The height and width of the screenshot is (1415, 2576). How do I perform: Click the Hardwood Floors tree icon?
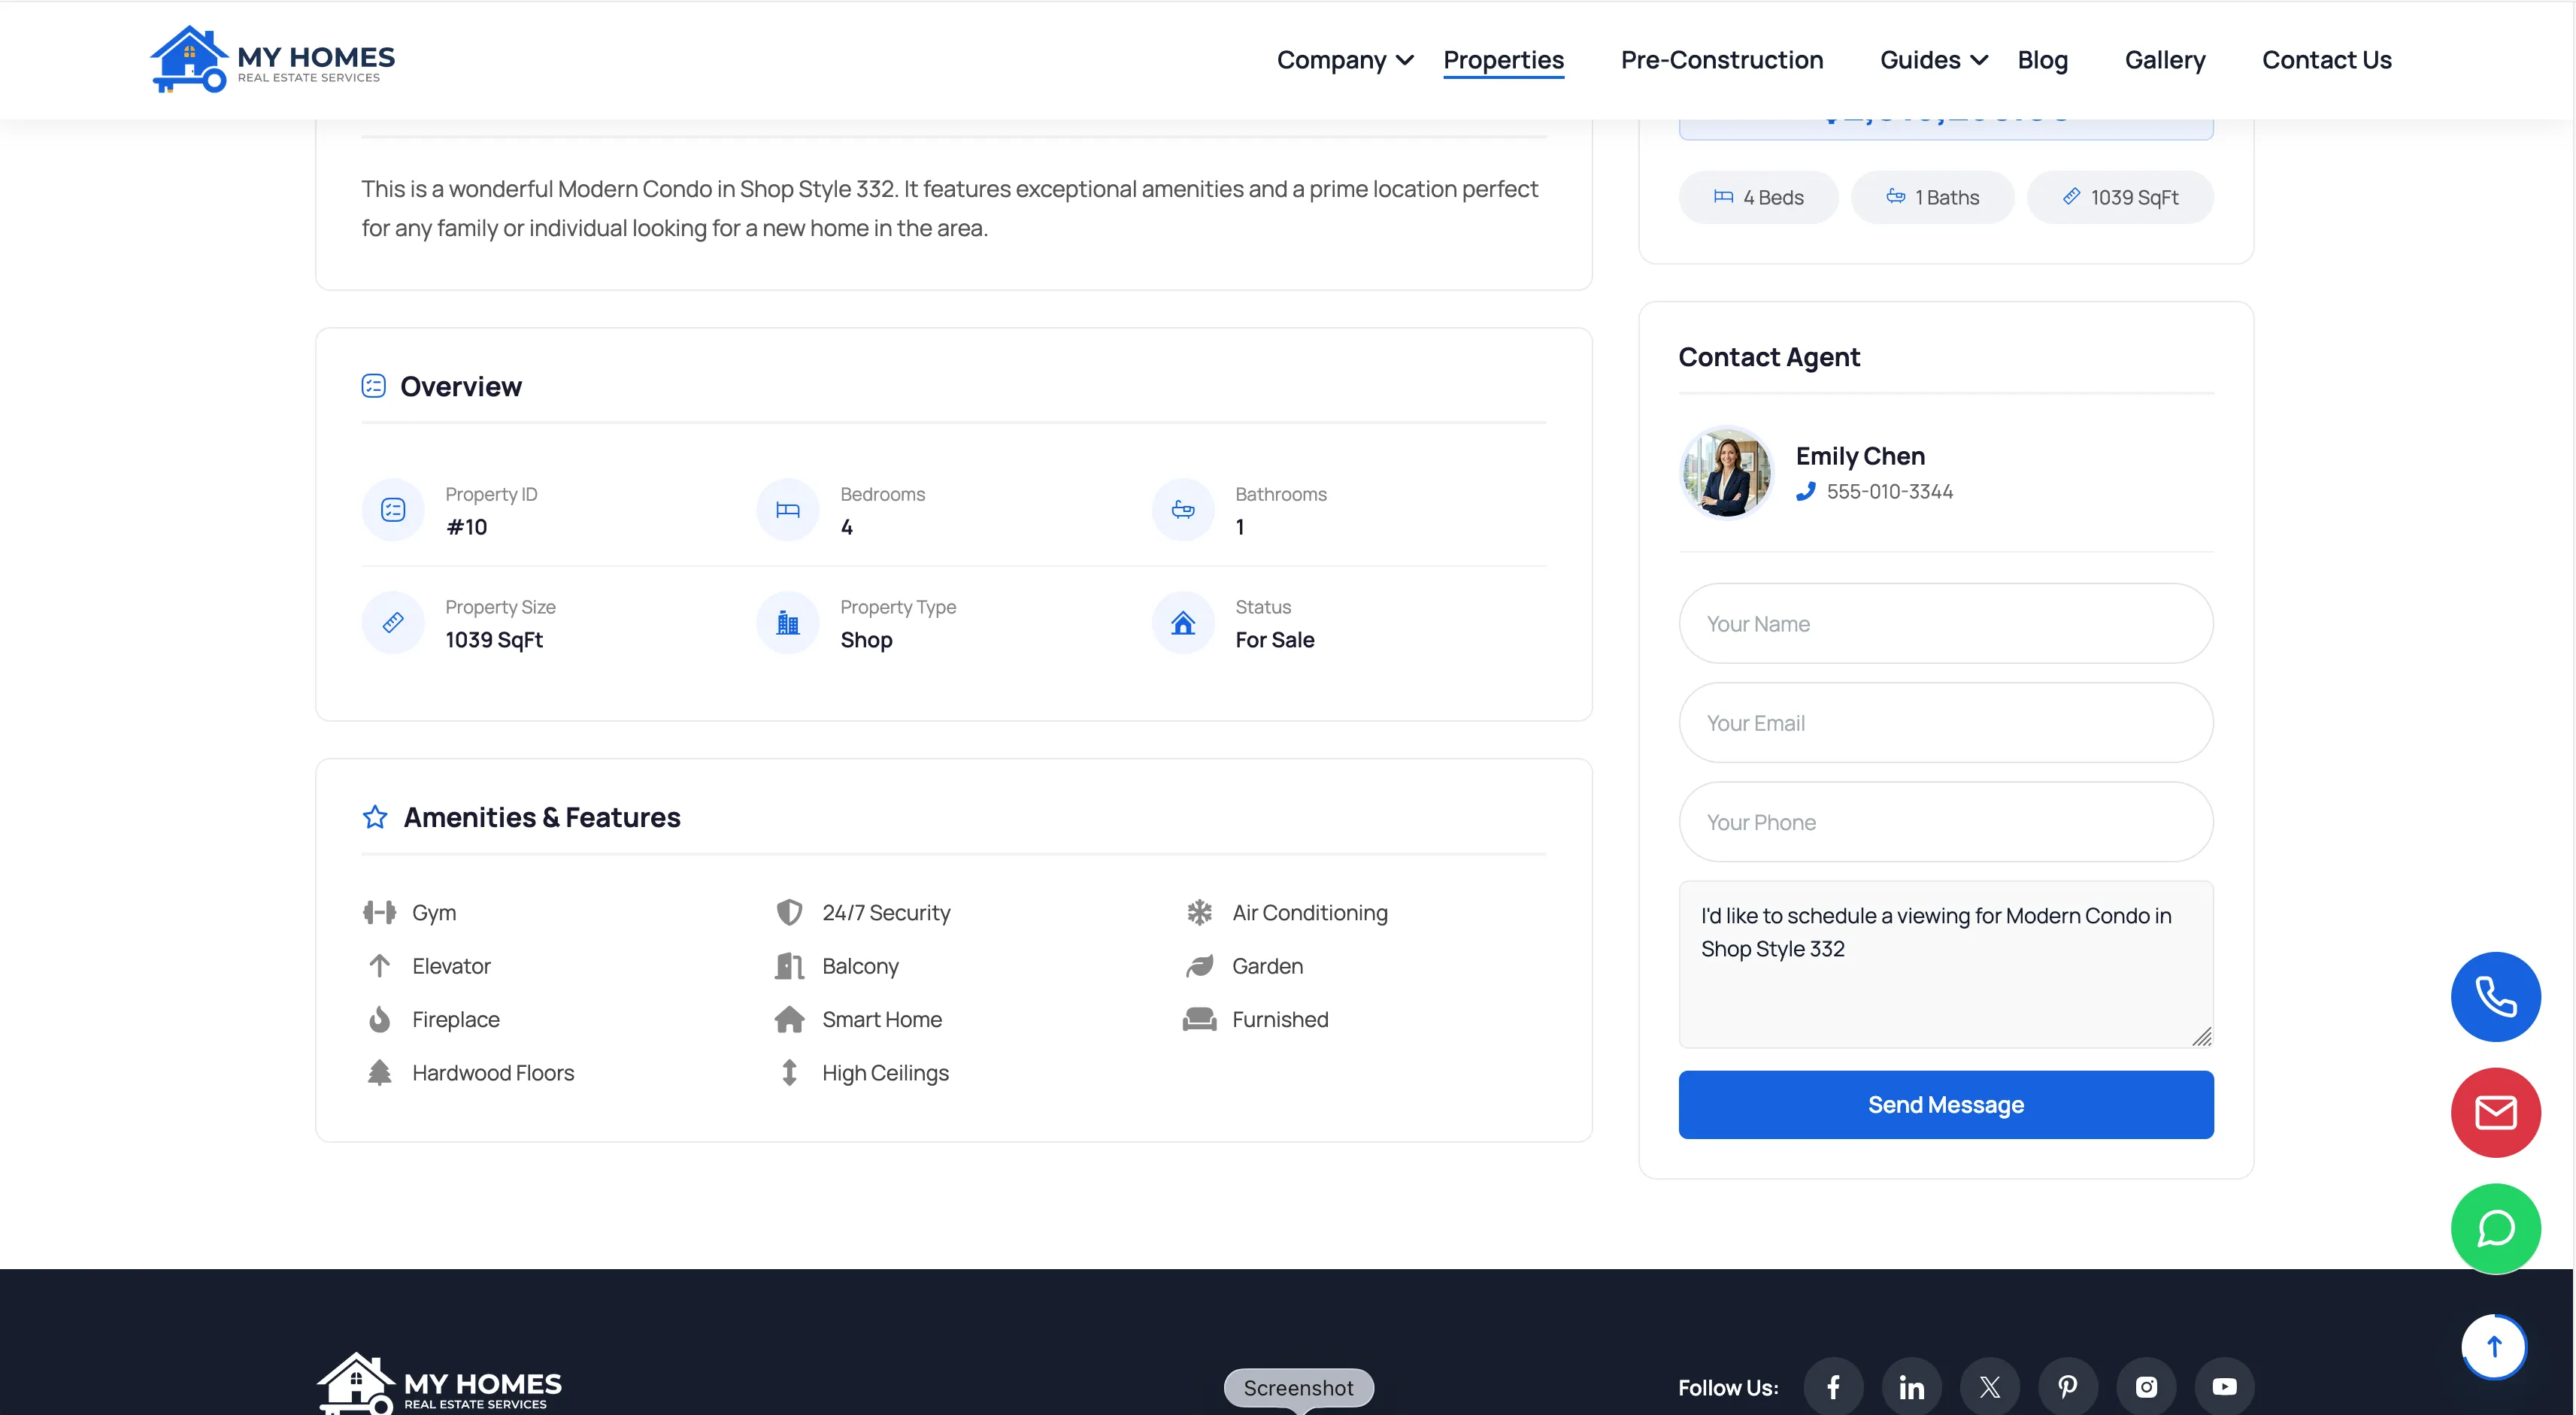click(x=379, y=1072)
